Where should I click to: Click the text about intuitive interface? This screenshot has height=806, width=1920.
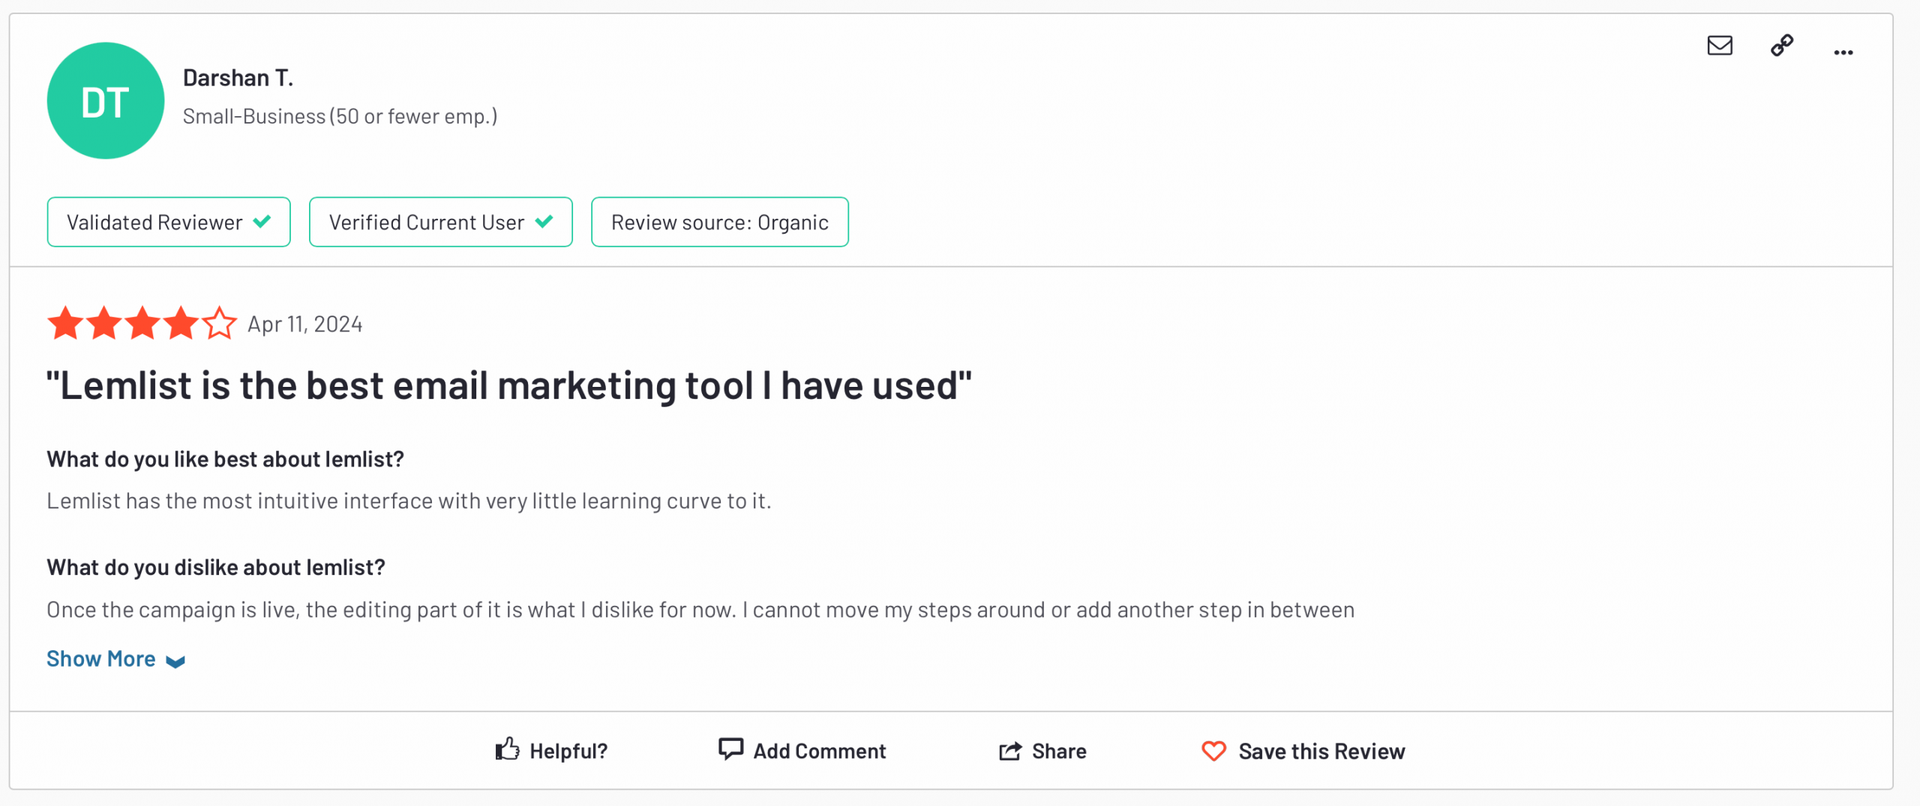click(x=409, y=501)
